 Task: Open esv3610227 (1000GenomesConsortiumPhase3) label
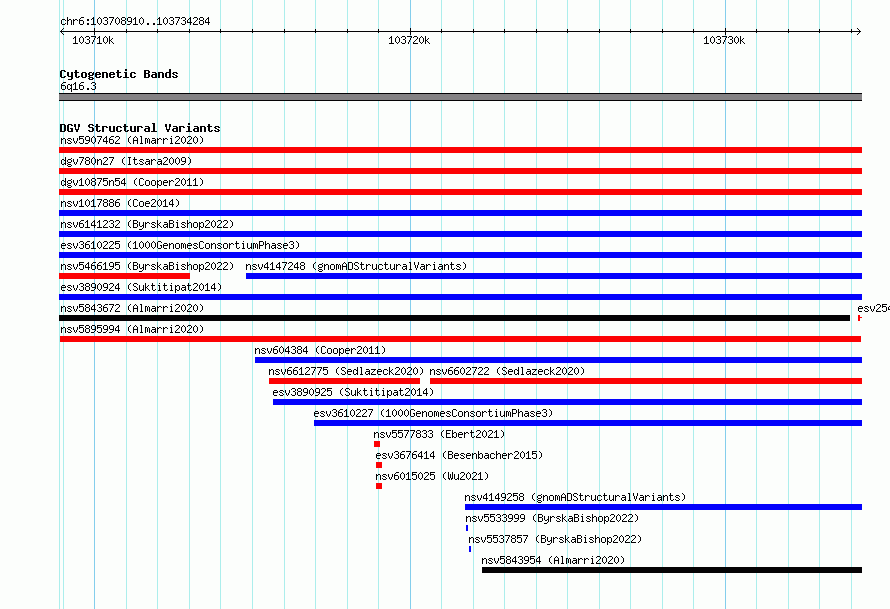(433, 413)
